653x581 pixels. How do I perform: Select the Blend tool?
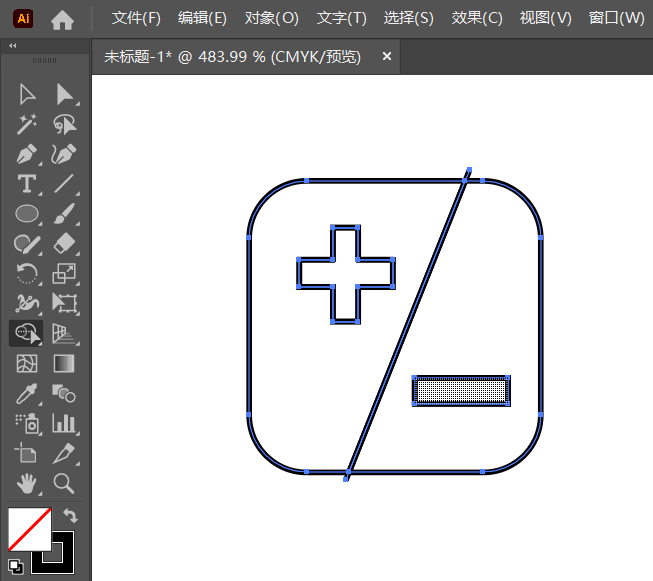(64, 393)
